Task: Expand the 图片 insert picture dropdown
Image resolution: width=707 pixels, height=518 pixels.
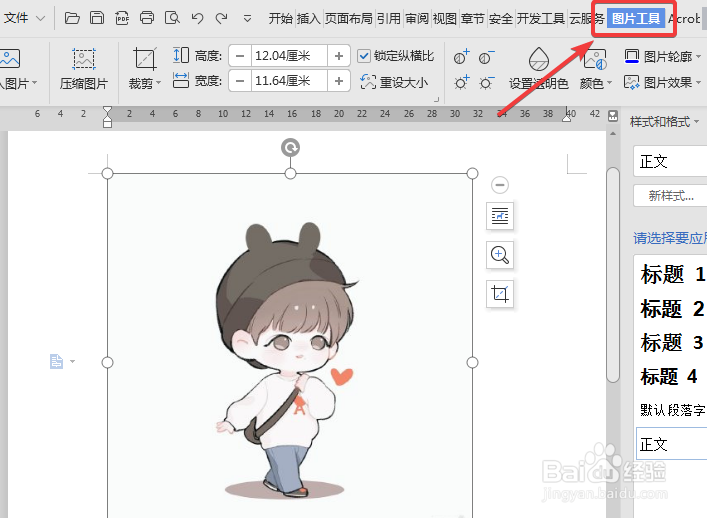Action: tap(34, 83)
